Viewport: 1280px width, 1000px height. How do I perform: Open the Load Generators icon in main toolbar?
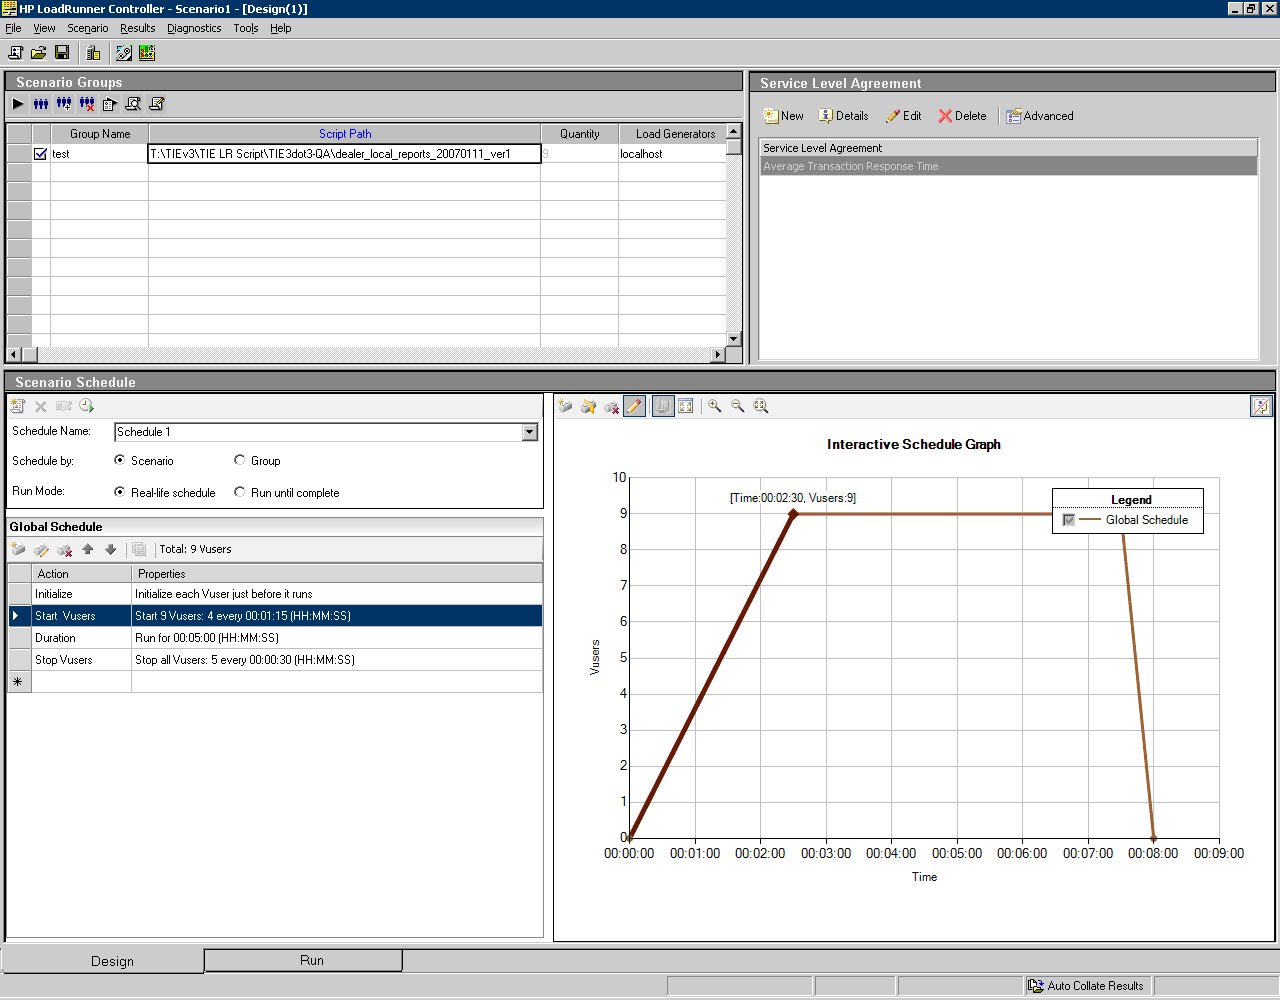point(94,53)
